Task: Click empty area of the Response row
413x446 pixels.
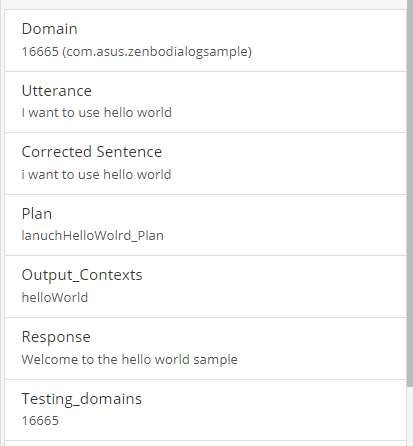Action: tap(317, 348)
